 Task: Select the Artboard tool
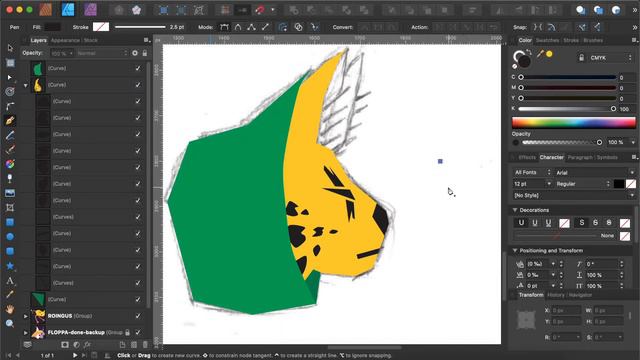[x=10, y=62]
